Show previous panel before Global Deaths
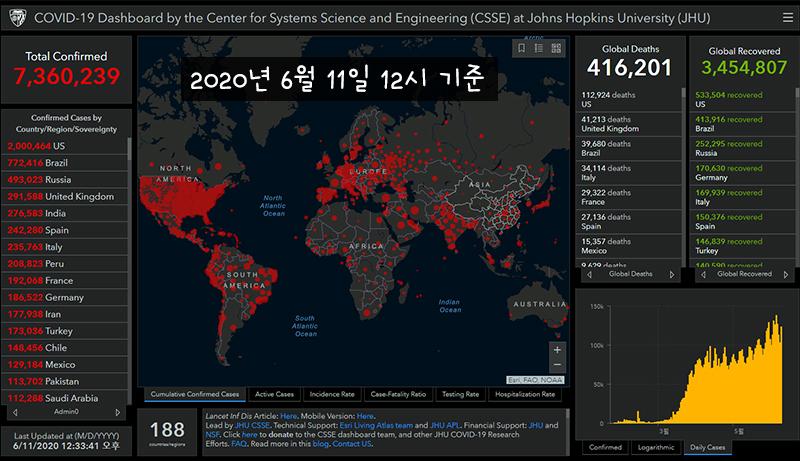The image size is (800, 461). 589,274
